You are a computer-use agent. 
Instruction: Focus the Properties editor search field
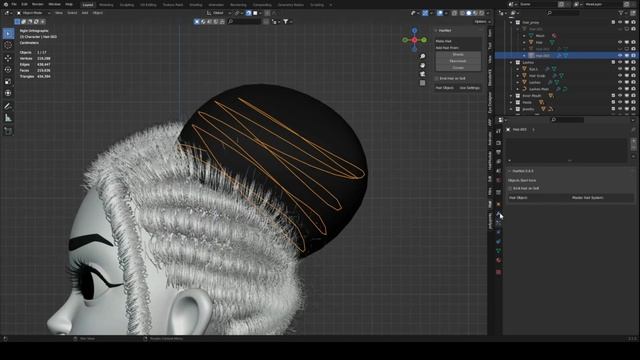point(567,120)
